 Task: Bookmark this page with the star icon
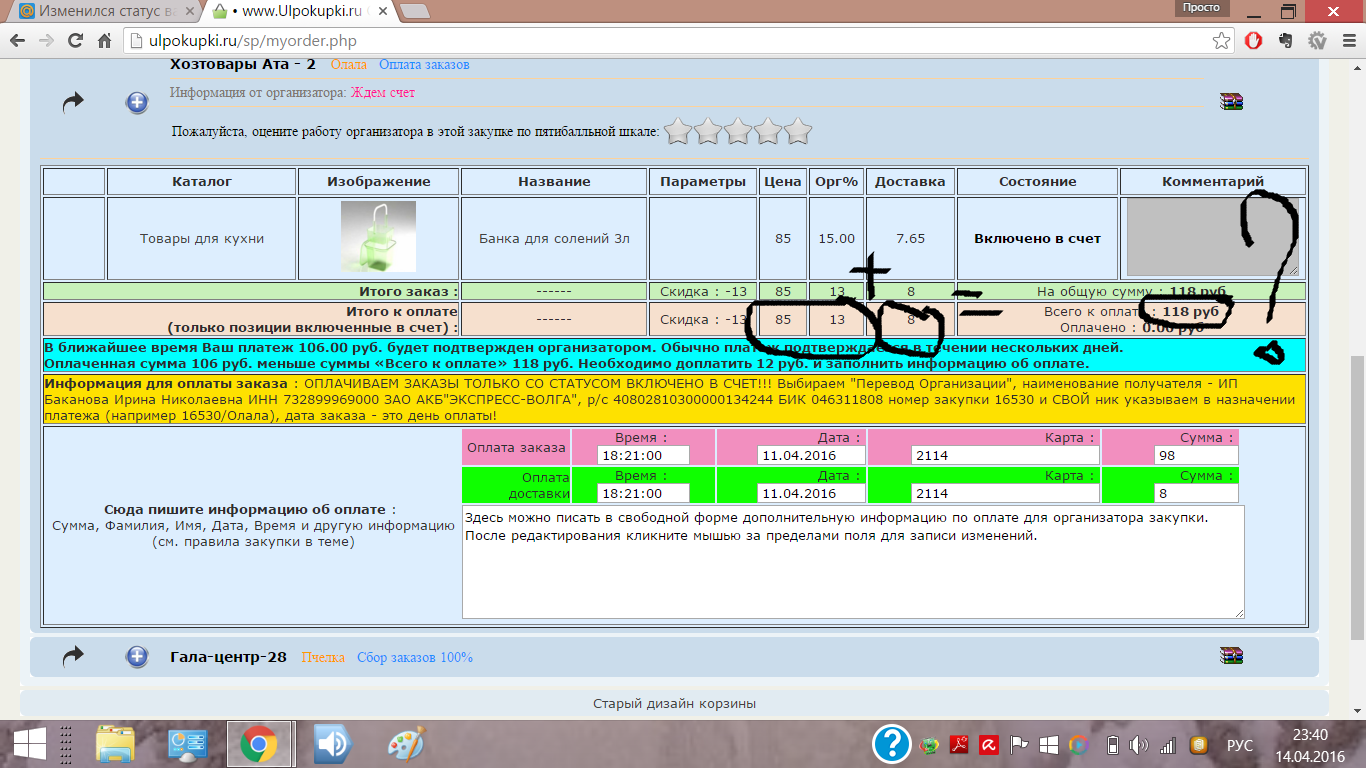1221,41
